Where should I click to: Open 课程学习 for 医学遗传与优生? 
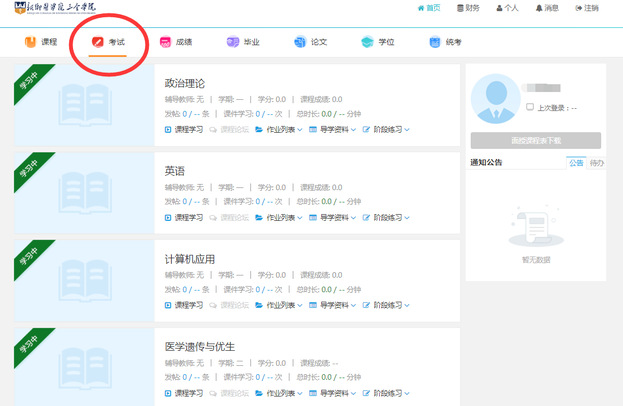(x=183, y=391)
